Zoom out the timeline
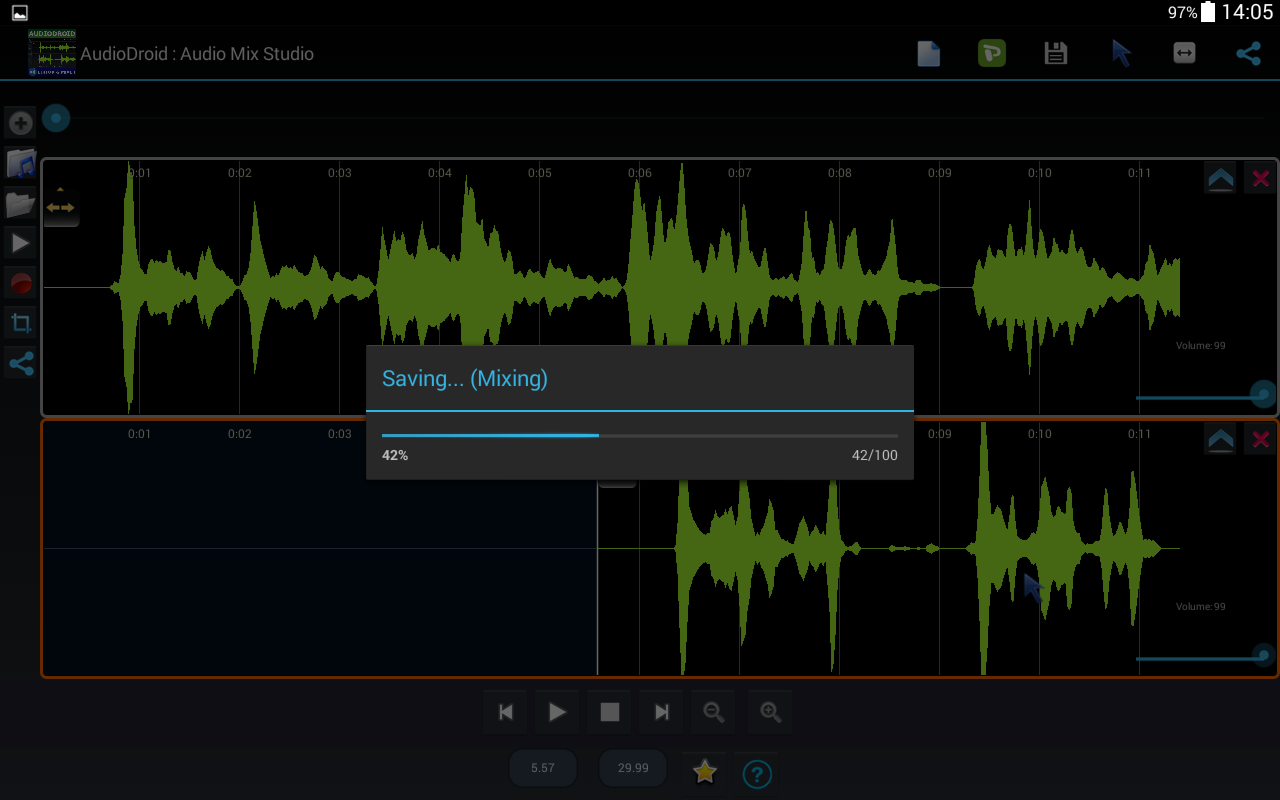Screen dimensions: 1280x800 click(714, 712)
